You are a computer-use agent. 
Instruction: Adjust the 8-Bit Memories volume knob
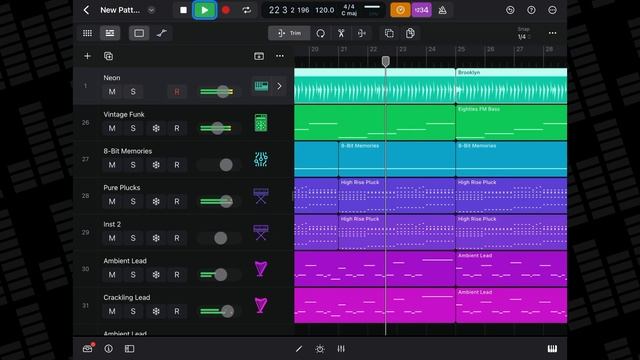click(x=226, y=165)
